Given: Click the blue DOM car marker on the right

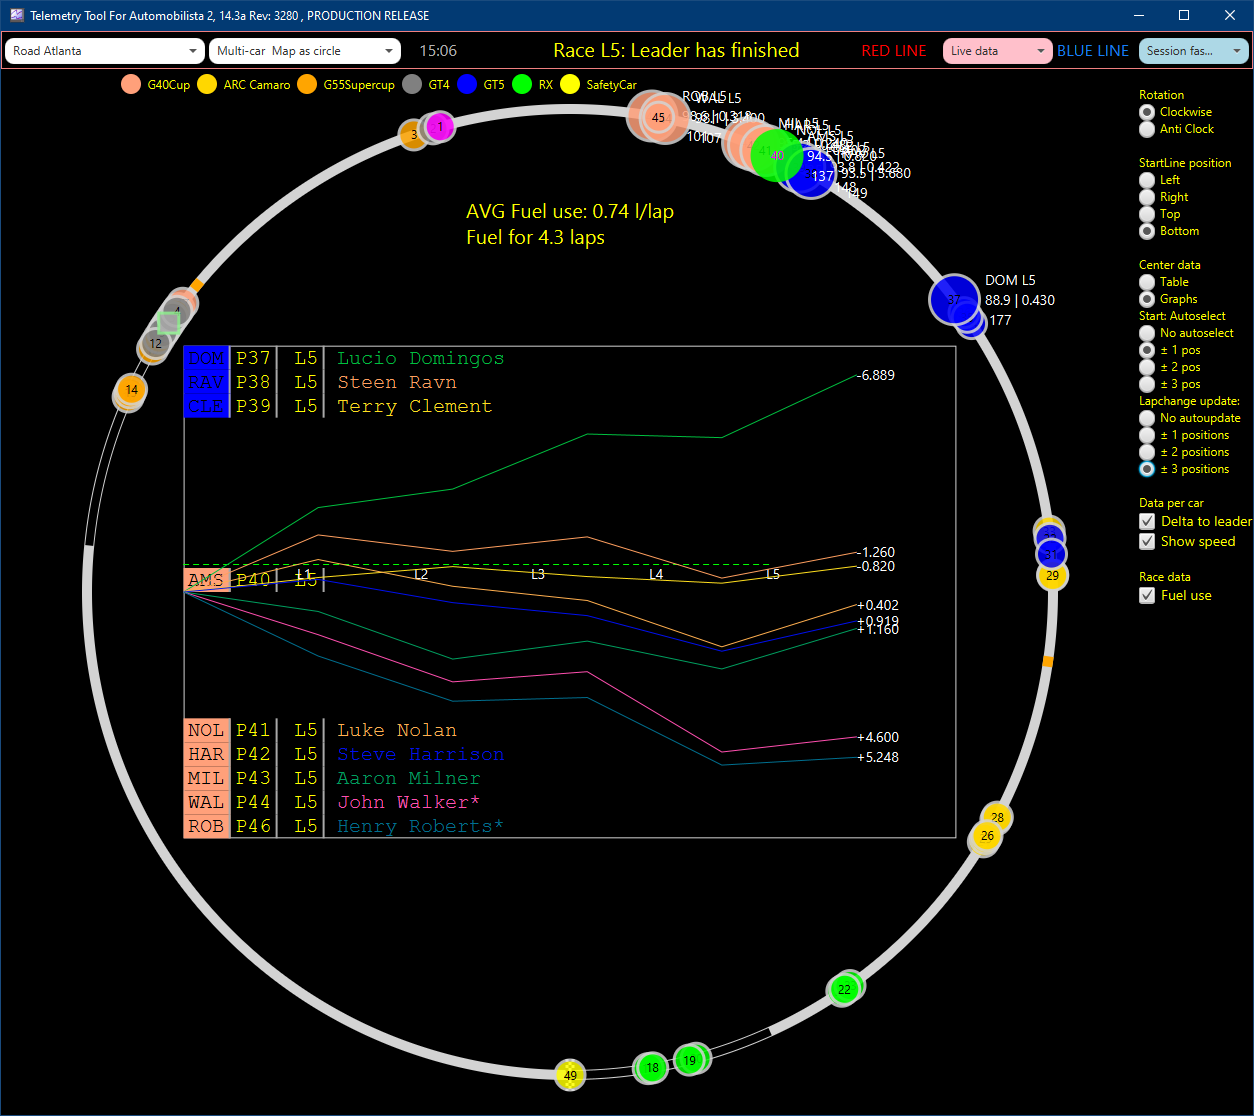Looking at the screenshot, I should (952, 299).
